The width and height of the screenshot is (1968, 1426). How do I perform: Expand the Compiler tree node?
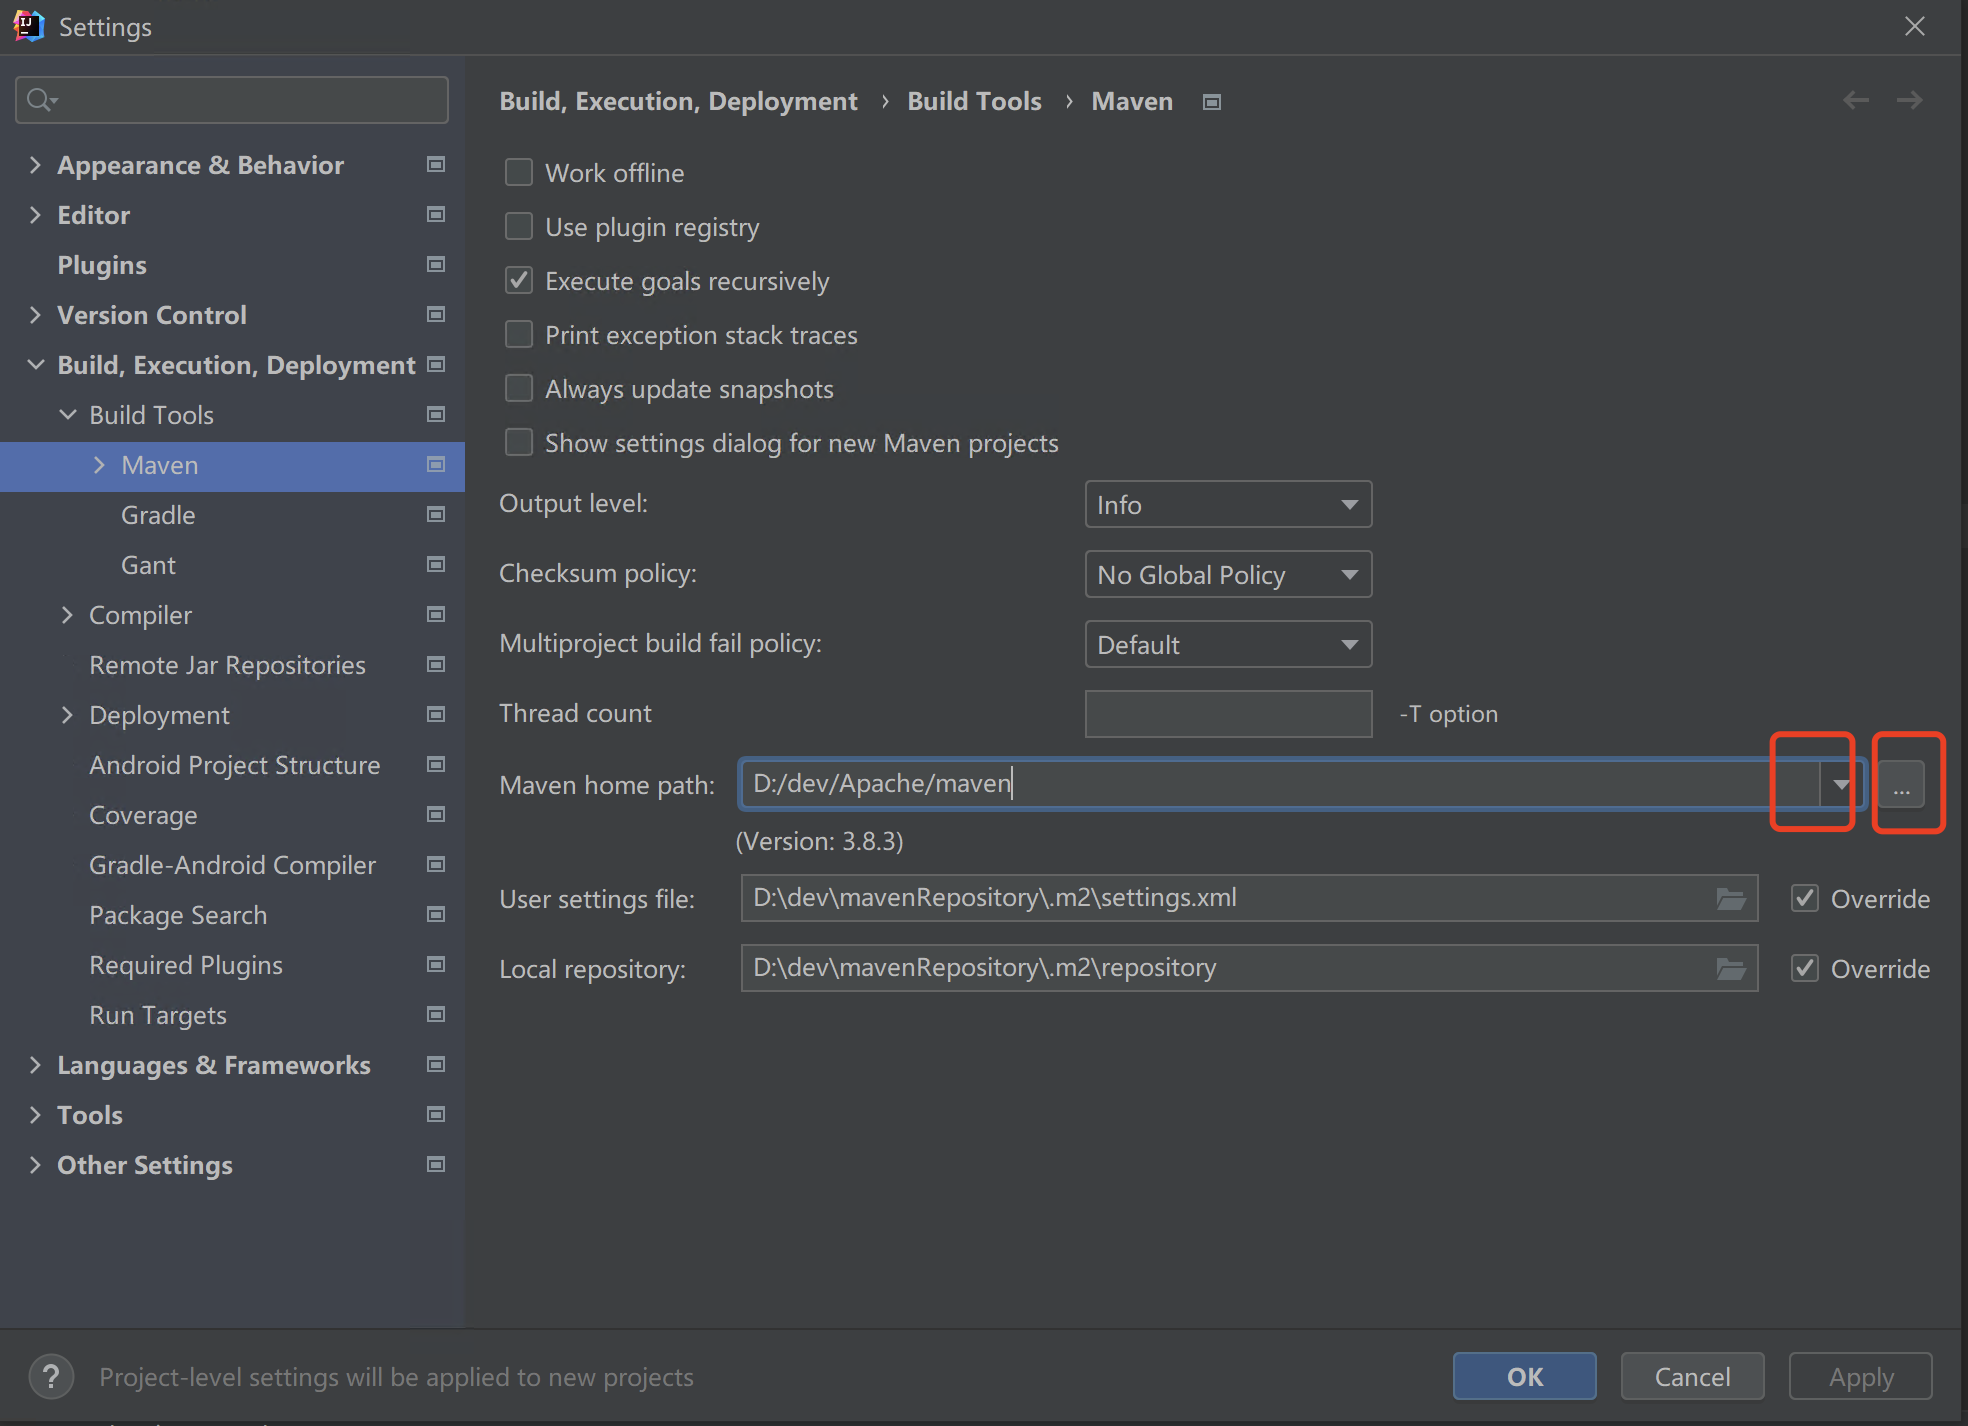(67, 615)
